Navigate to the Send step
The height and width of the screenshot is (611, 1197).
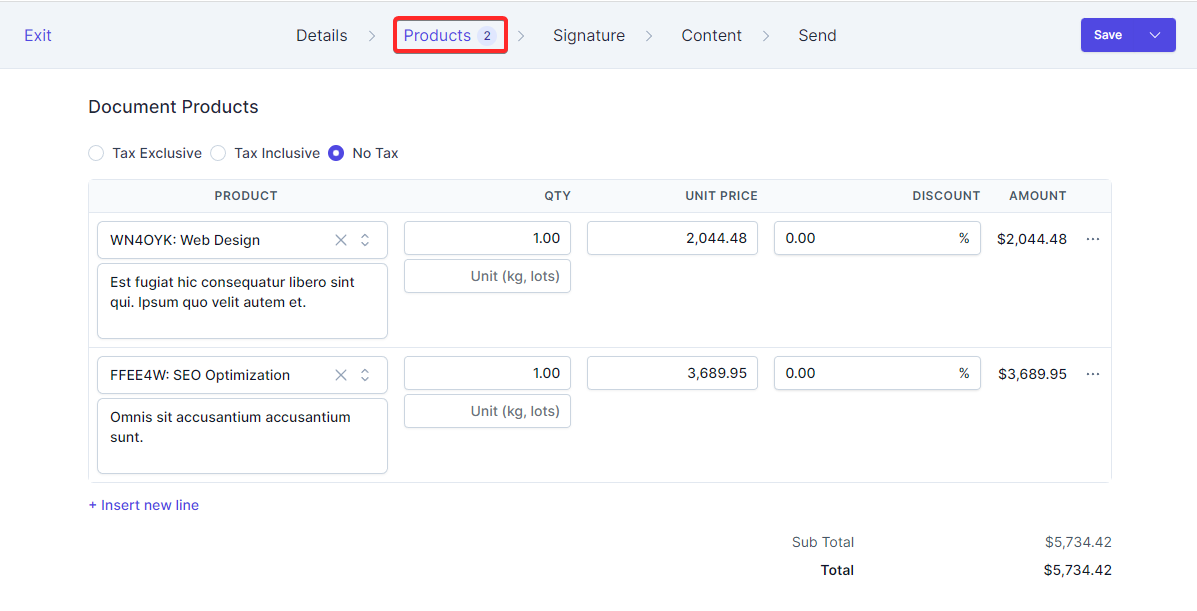(x=816, y=35)
